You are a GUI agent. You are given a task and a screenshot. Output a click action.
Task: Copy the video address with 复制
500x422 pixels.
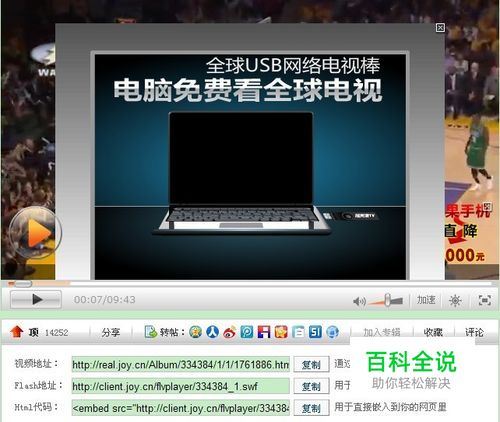pyautogui.click(x=311, y=364)
